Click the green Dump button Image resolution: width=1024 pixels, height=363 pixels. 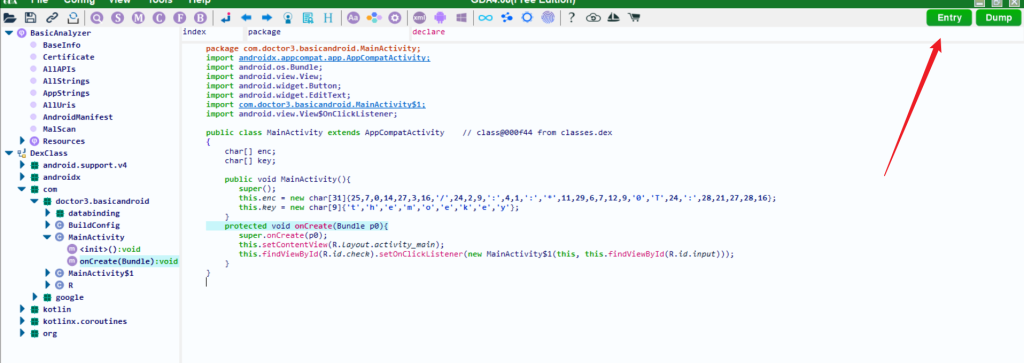[x=999, y=18]
